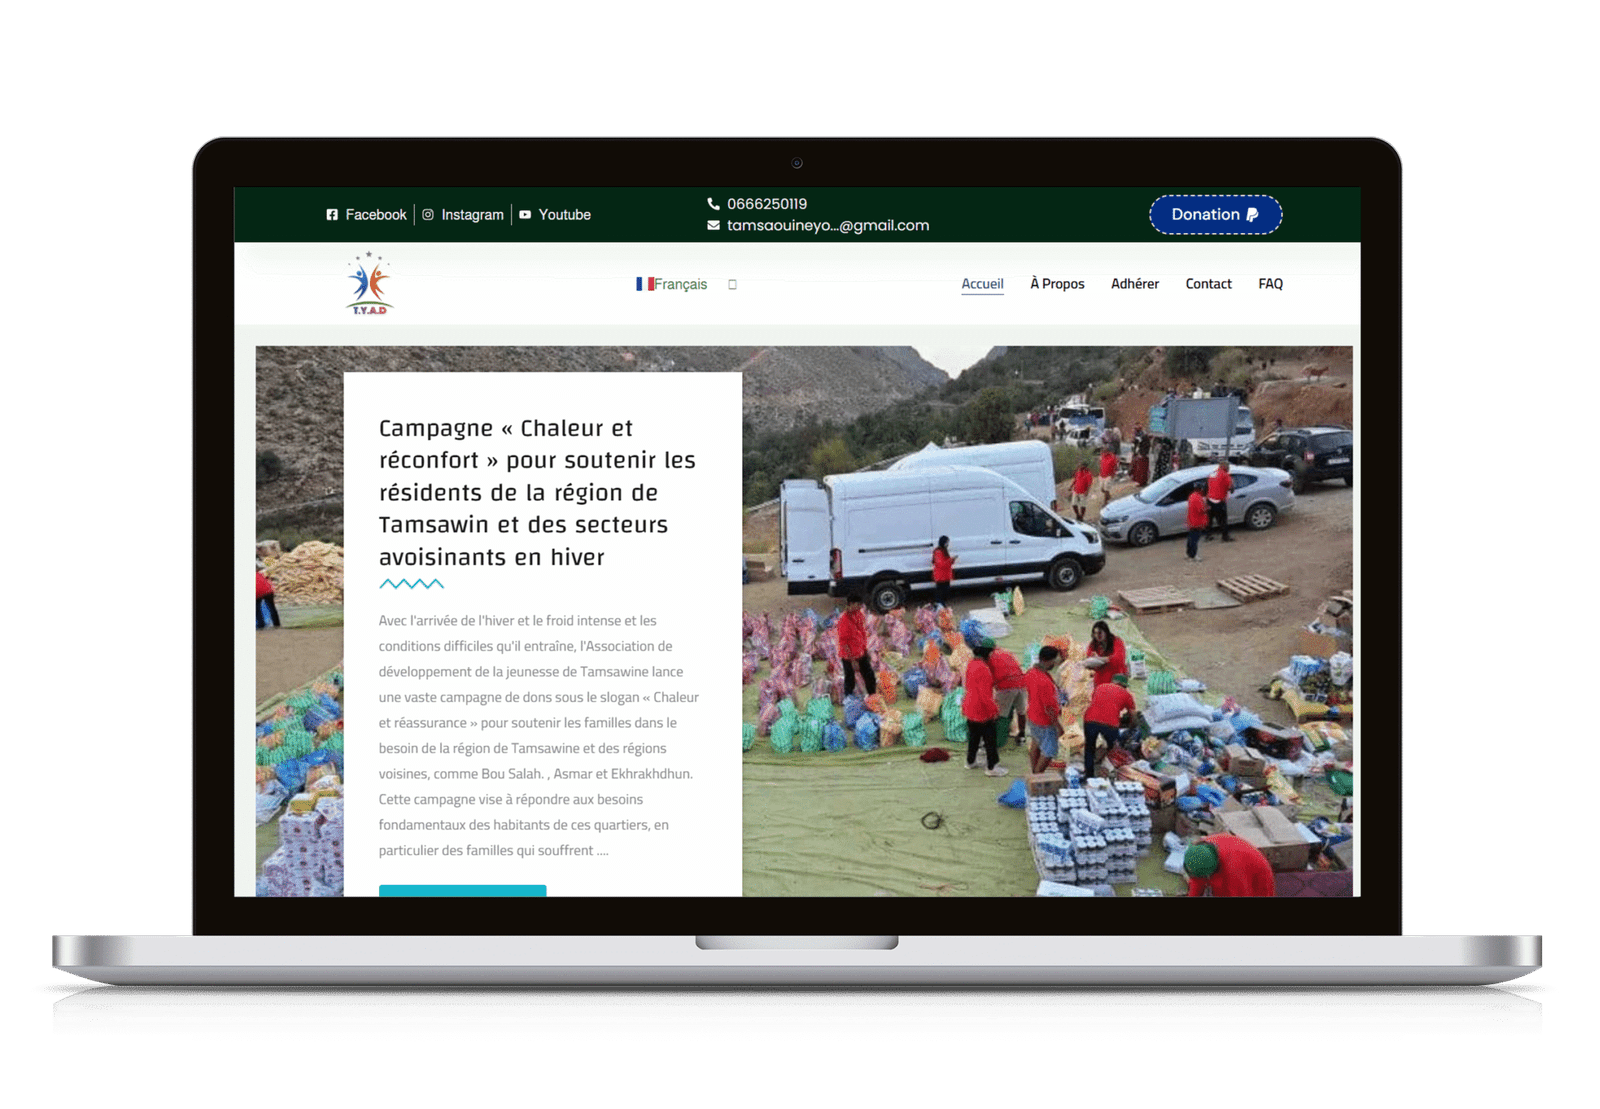Viewport: 1600px width, 1109px height.
Task: Open the Instagram link
Action: coord(472,215)
